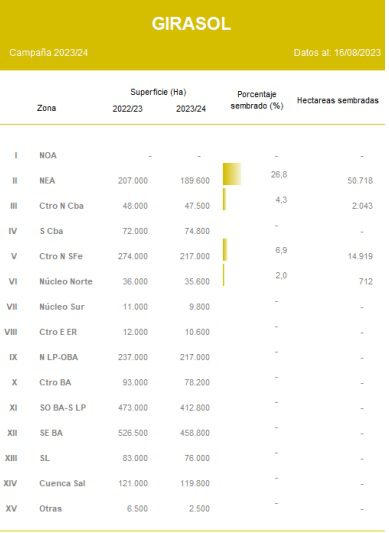Click the Ctro N Cba percentage bar
The image size is (389, 533).
point(224,200)
